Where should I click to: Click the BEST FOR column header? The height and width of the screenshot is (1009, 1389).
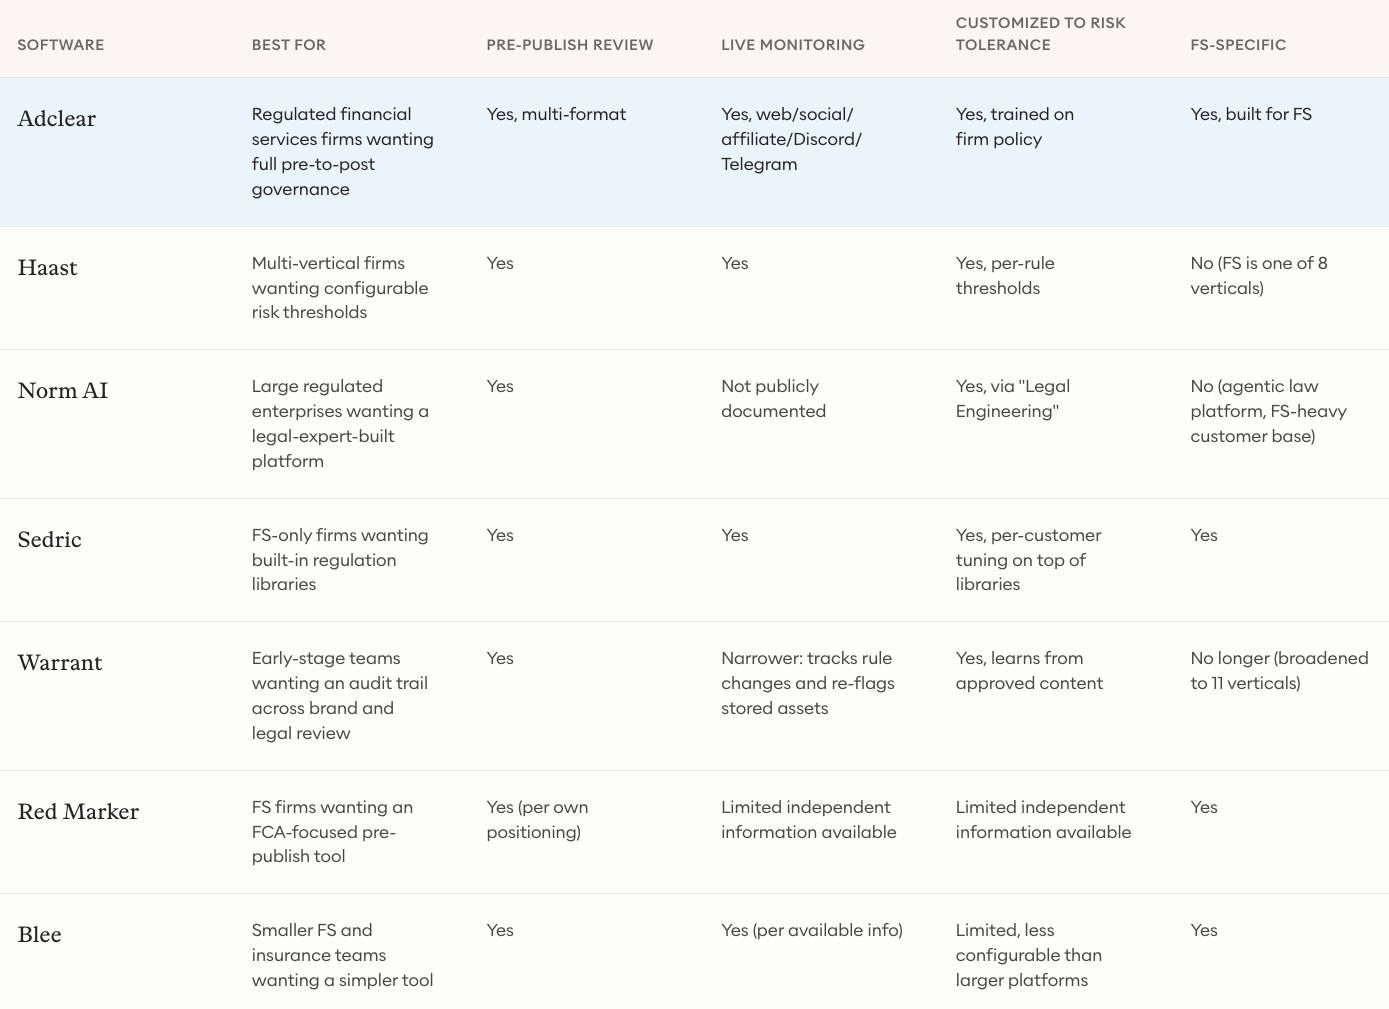click(289, 45)
